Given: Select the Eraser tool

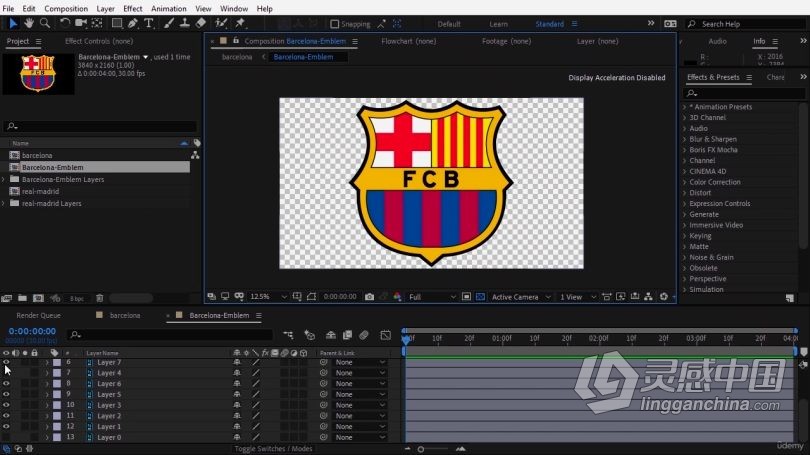Looking at the screenshot, I should click(x=201, y=23).
